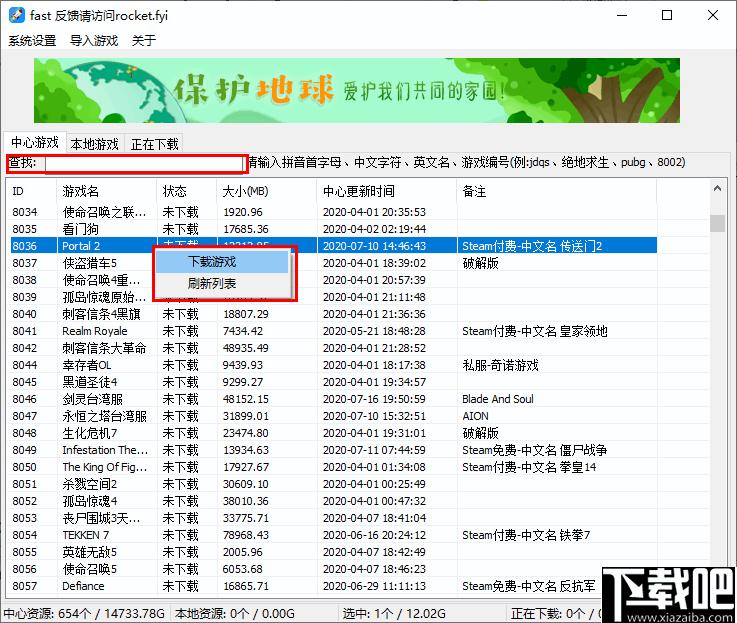The image size is (737, 623).
Task: Select the Defiance game row
Action: 333,586
